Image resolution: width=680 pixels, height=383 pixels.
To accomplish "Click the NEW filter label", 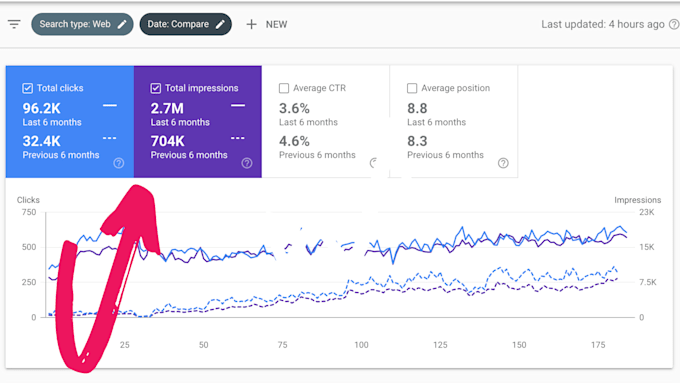I will tap(276, 24).
